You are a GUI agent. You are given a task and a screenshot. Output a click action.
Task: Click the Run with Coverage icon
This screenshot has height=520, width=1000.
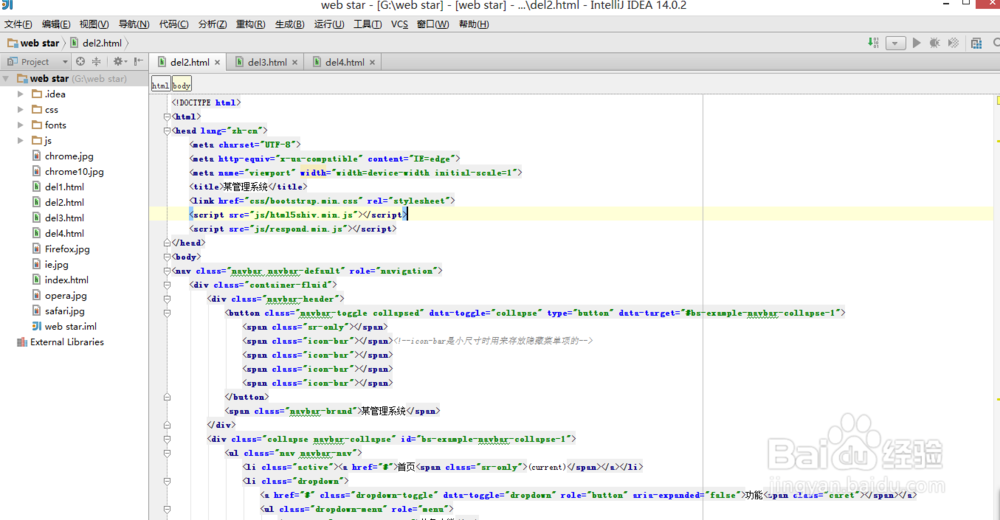point(953,43)
